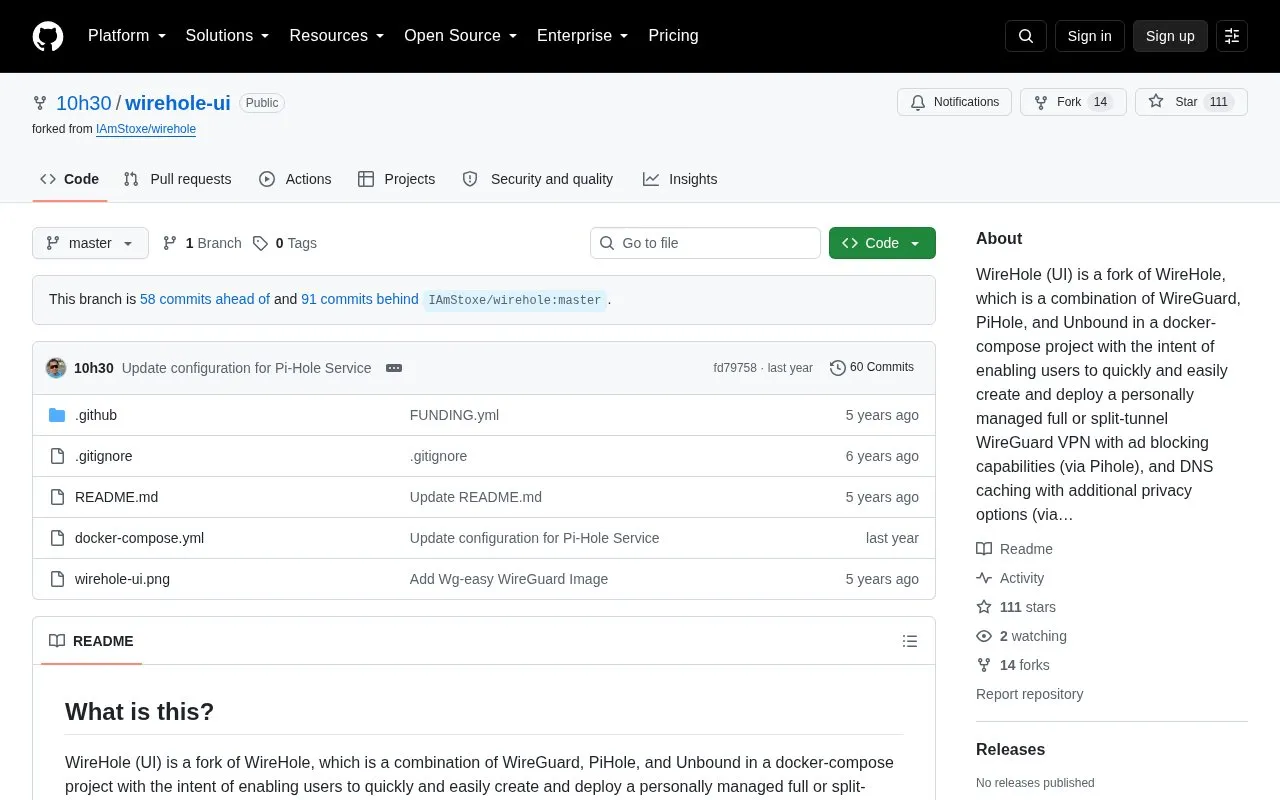View the 14 forks link
This screenshot has height=800, width=1280.
pos(1013,665)
